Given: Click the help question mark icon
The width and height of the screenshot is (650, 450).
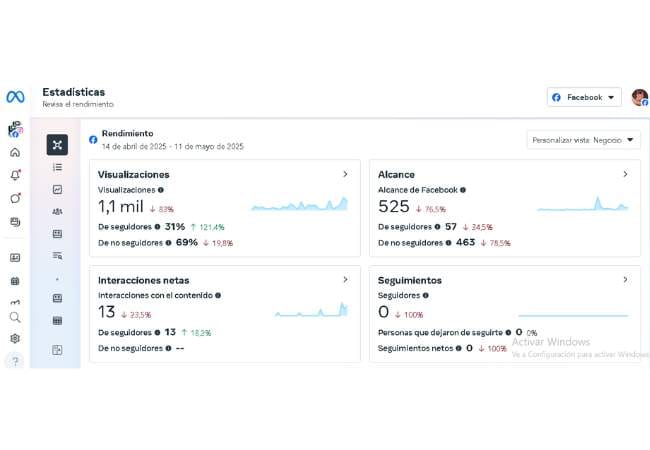Looking at the screenshot, I should click(x=15, y=361).
